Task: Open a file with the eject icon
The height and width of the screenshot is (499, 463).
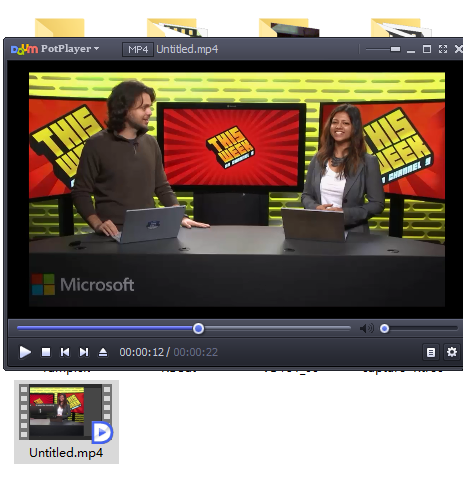Action: 103,352
